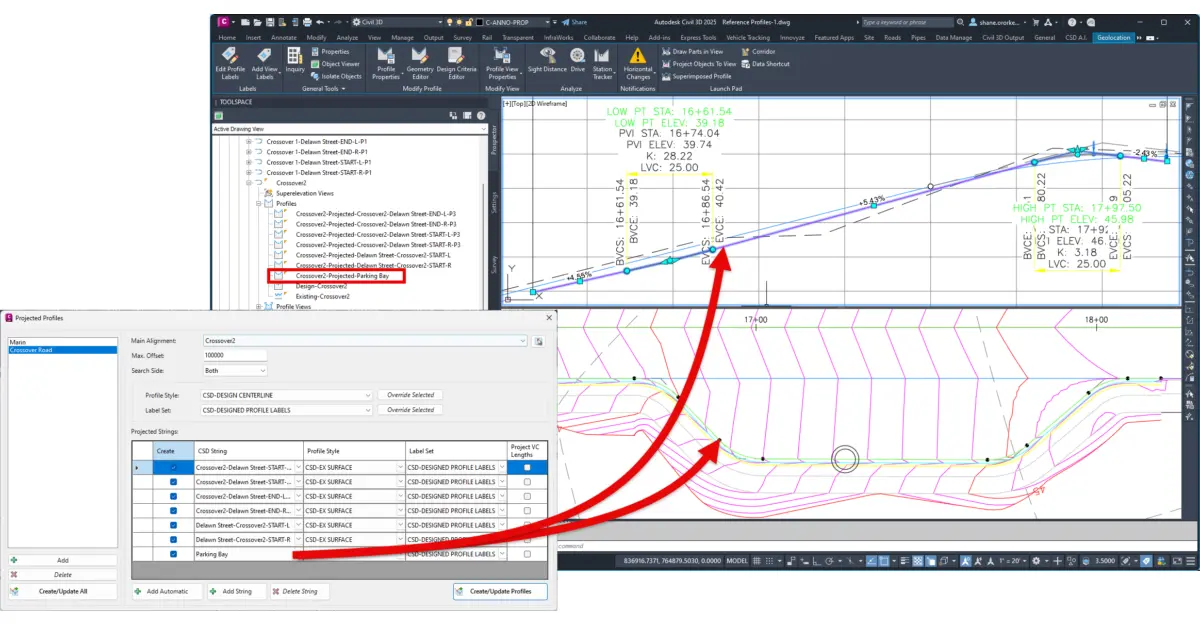Screen dimensions: 1200x625
Task: Click Override Selected beside Profile Style
Action: (x=410, y=395)
